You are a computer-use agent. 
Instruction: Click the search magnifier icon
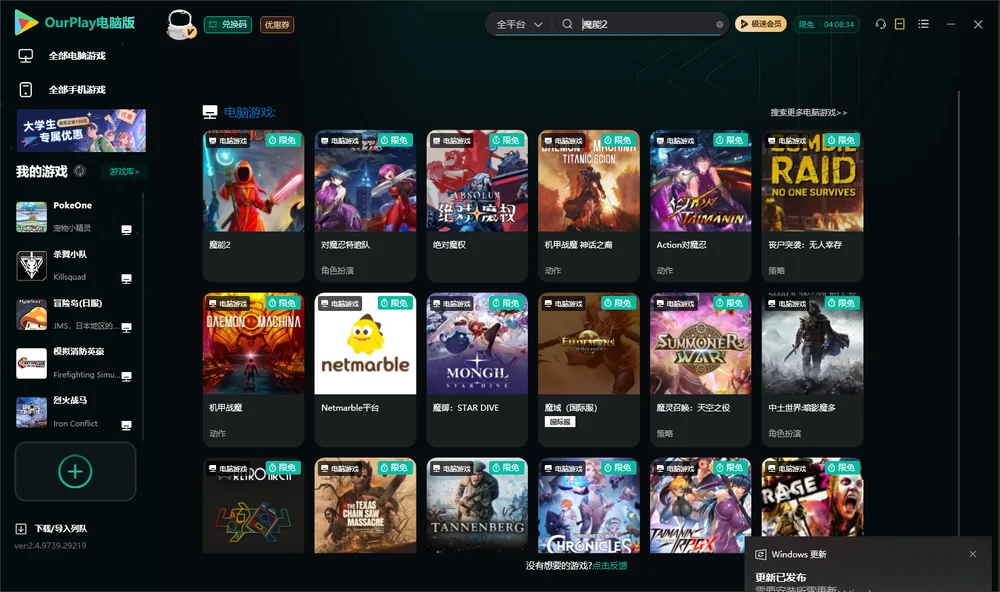pos(567,24)
